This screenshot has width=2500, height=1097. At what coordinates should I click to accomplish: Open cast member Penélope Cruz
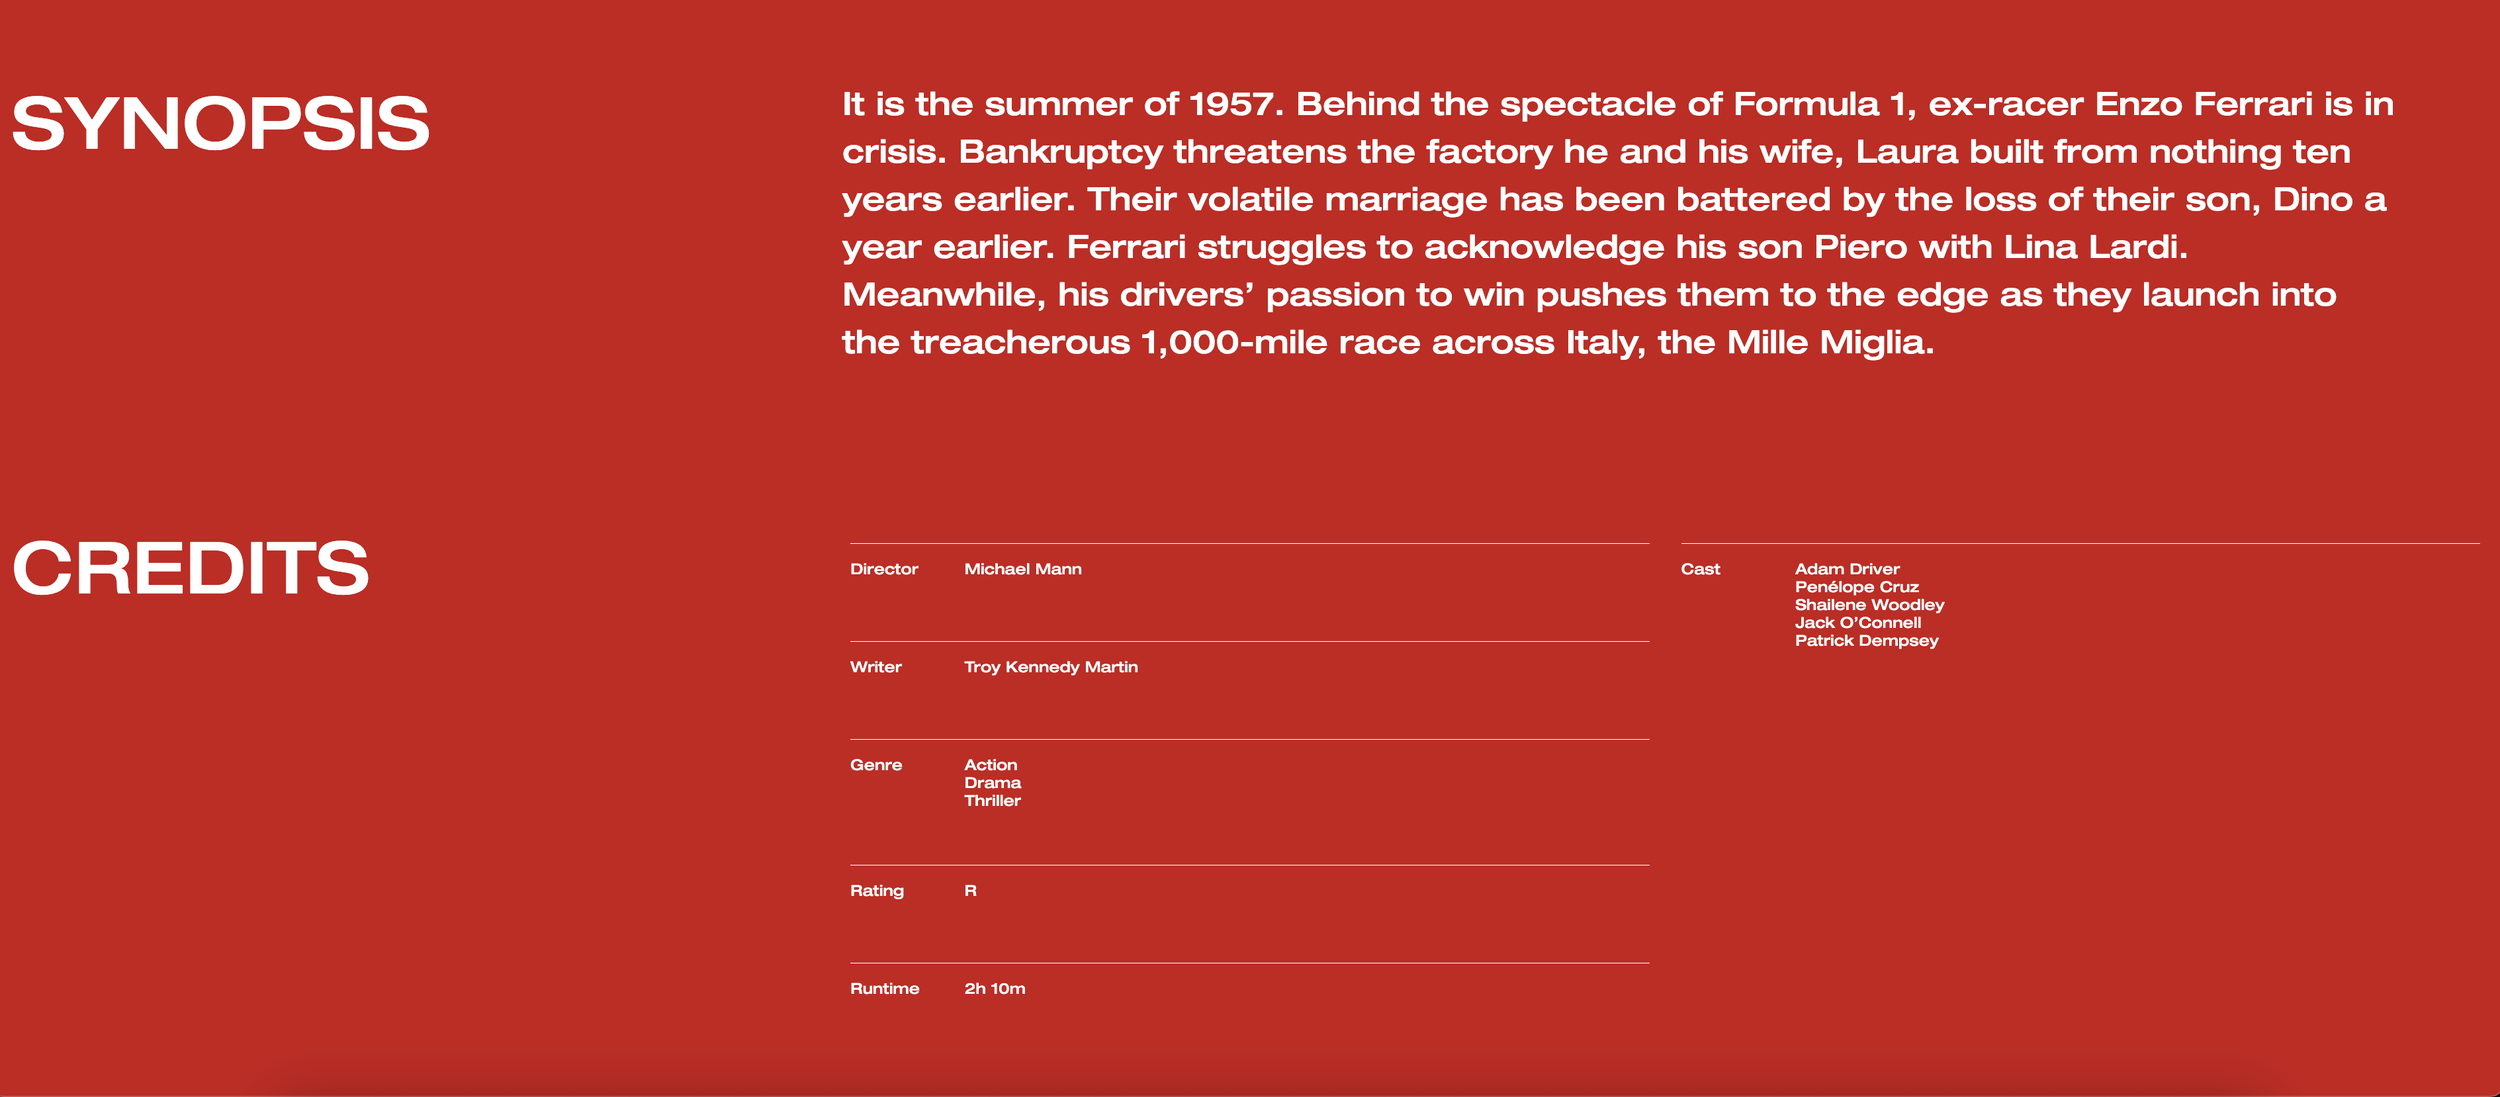pos(1856,587)
